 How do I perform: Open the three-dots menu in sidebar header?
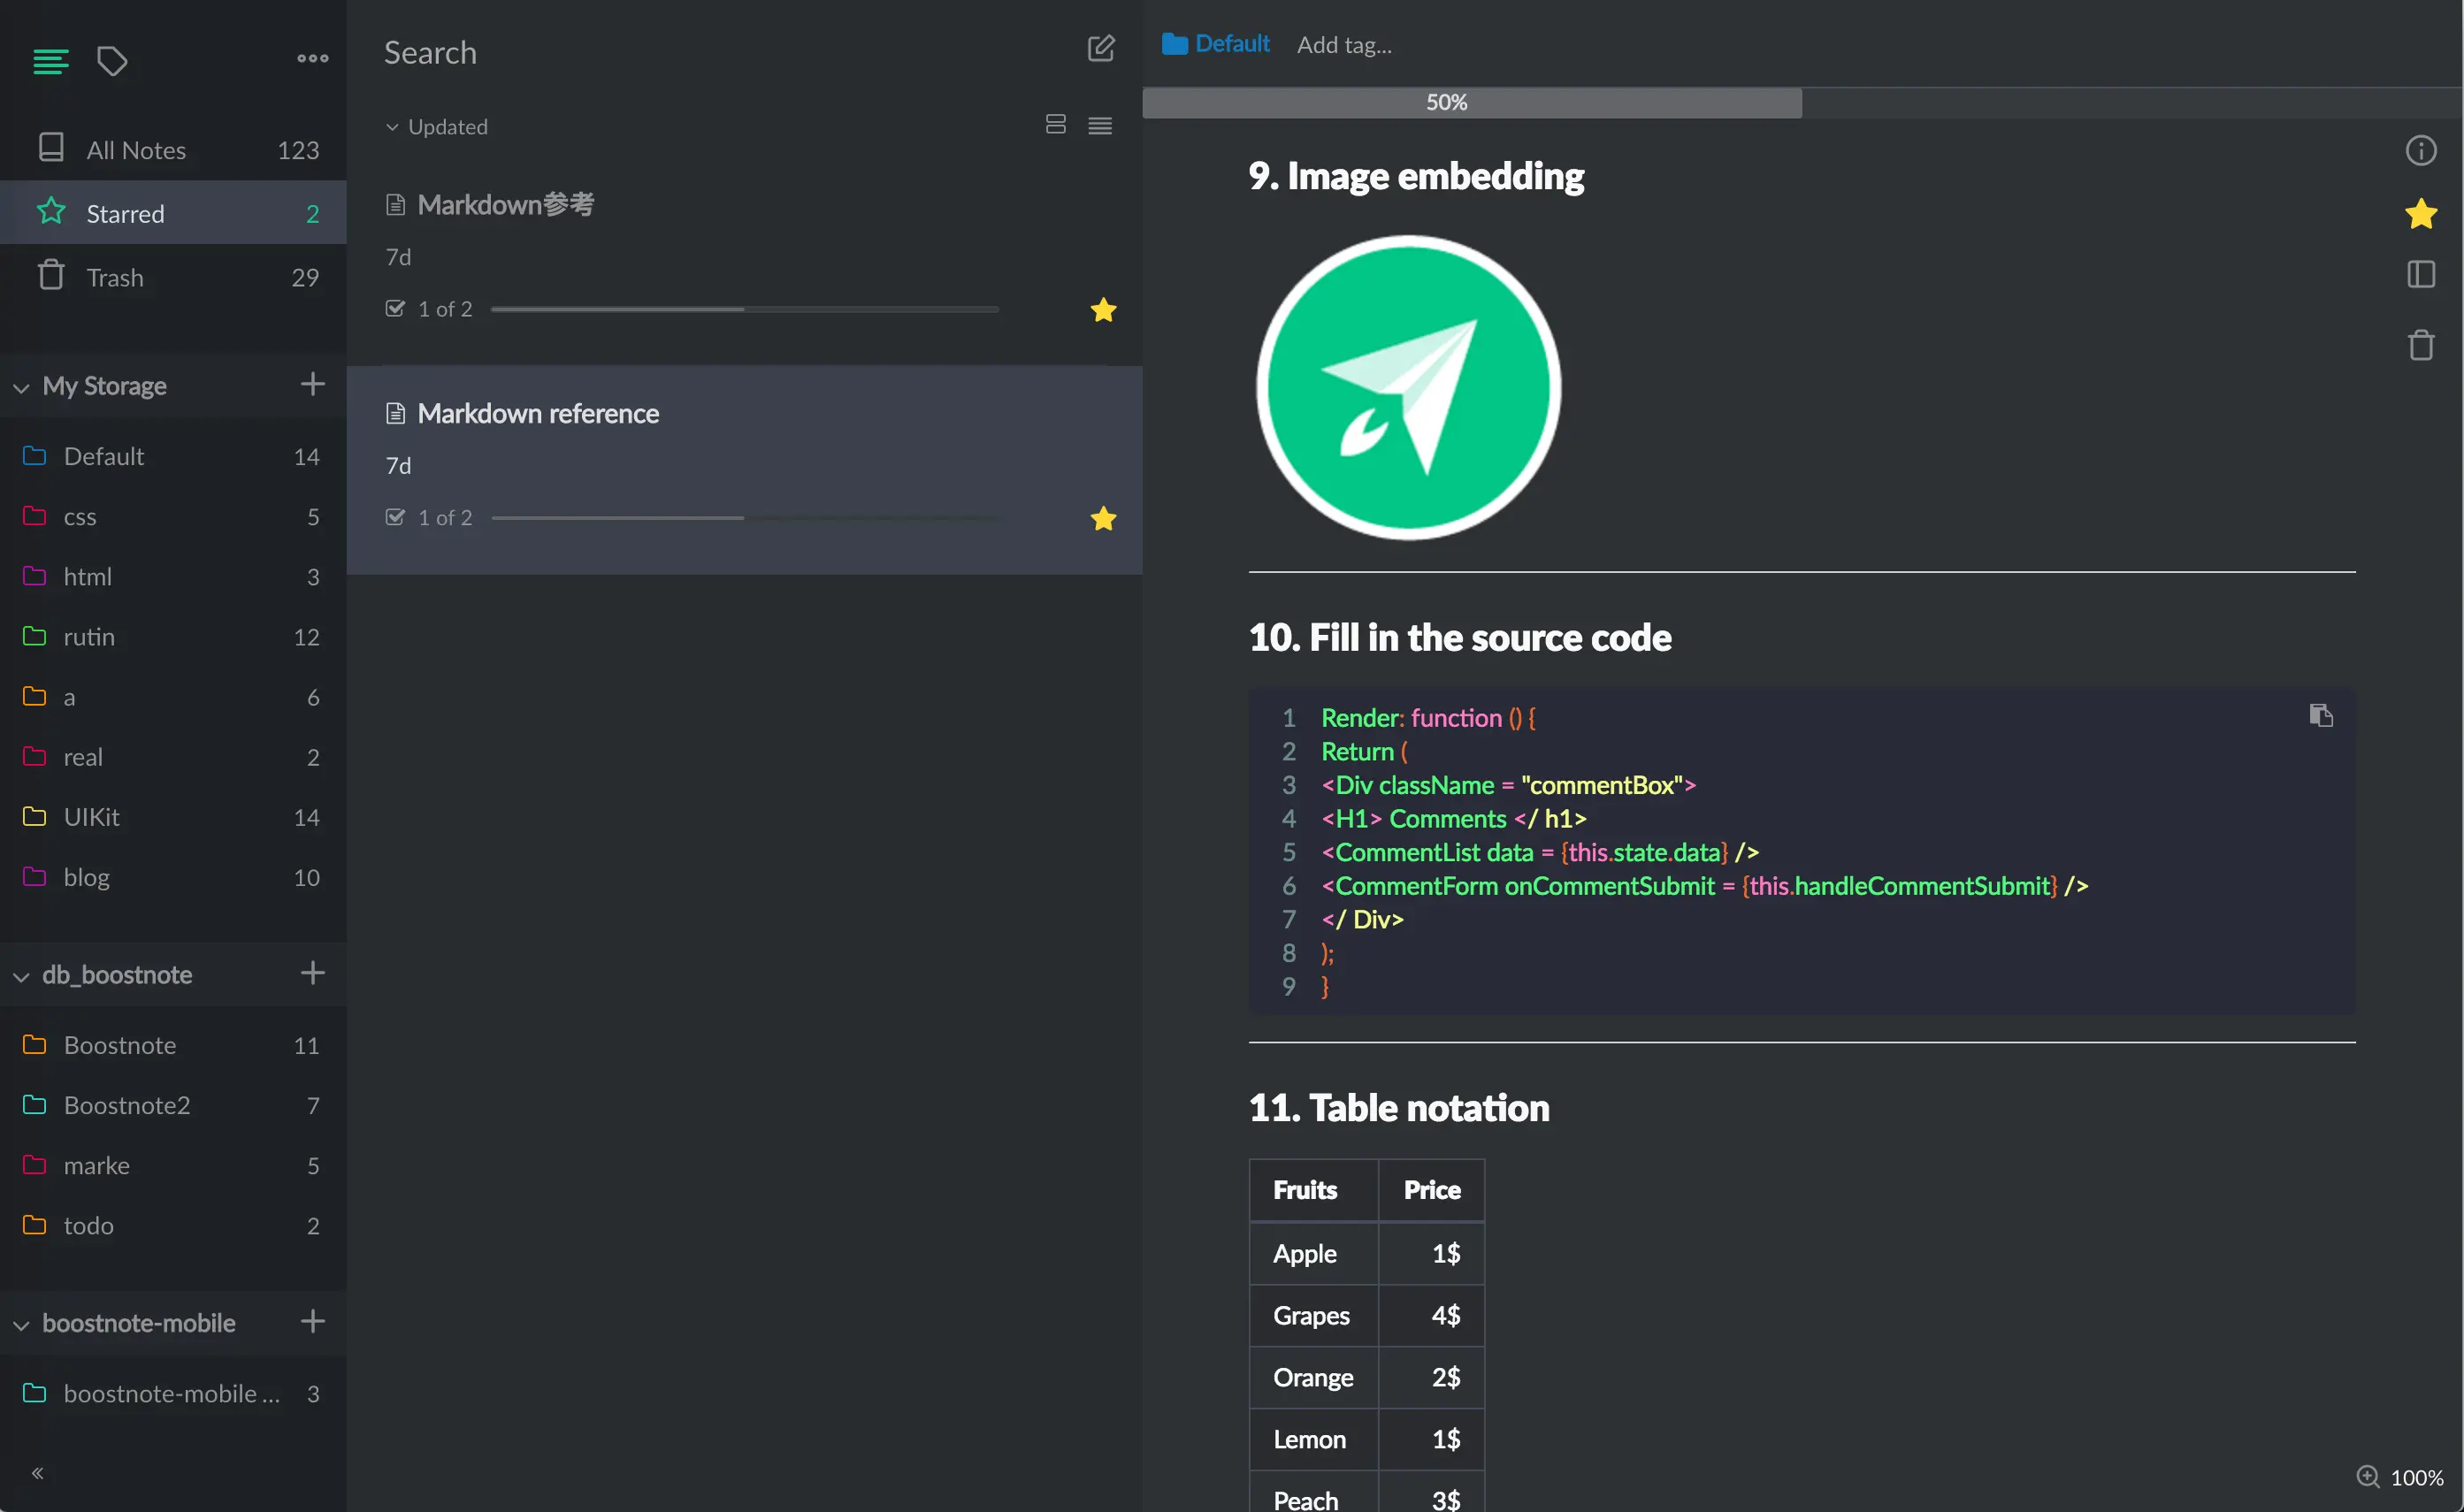point(312,58)
